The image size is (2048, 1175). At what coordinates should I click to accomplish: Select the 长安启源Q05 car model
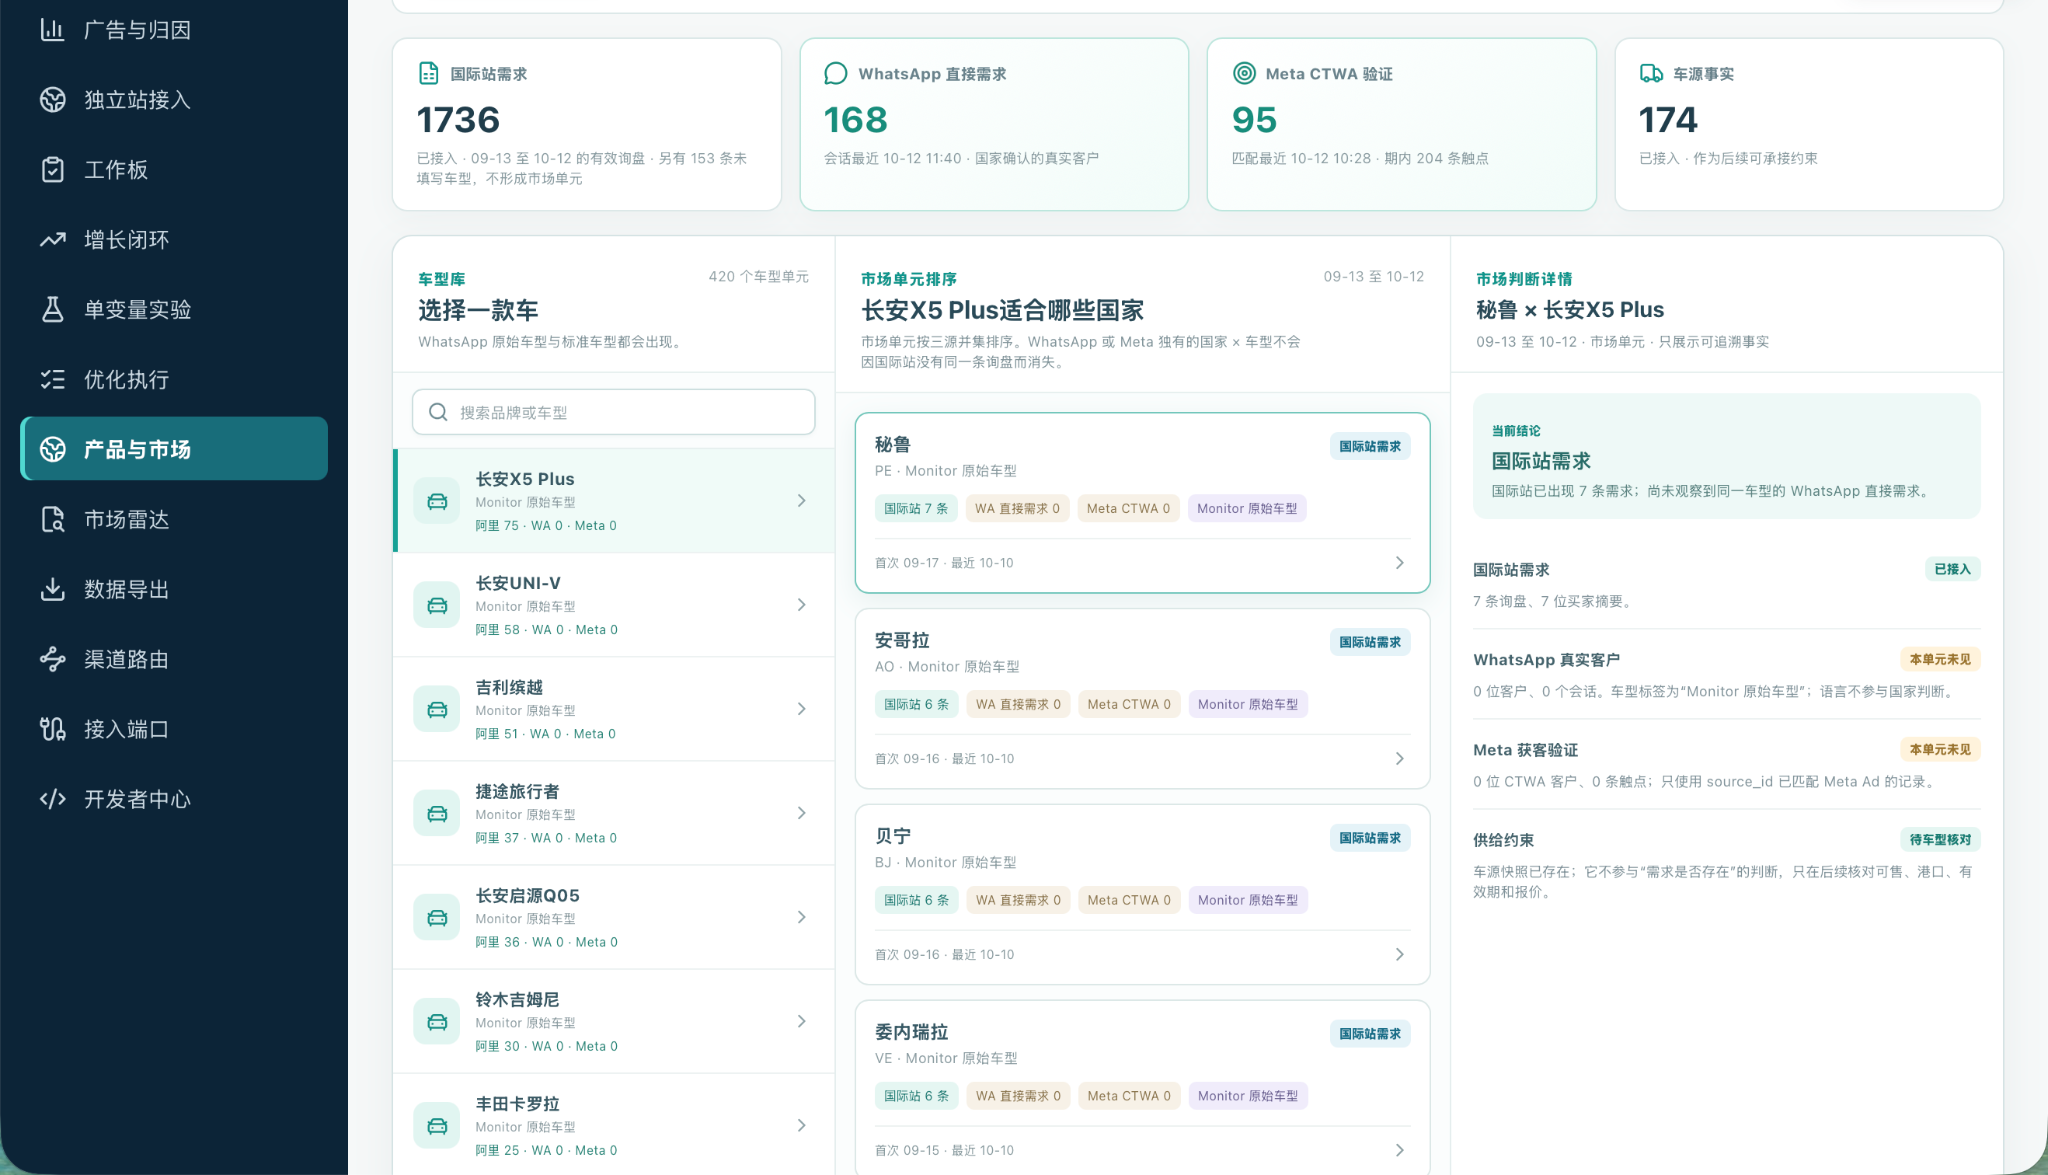614,917
